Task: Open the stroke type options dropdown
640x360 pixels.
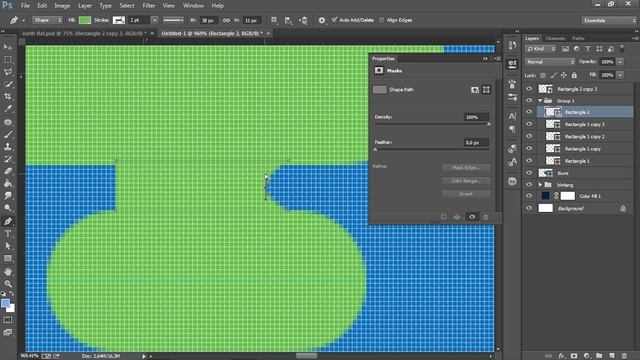Action: [x=173, y=20]
